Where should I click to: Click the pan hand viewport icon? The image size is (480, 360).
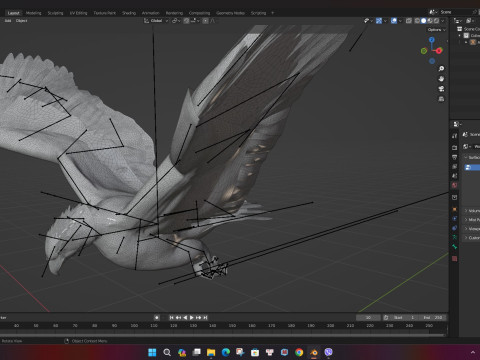pyautogui.click(x=441, y=79)
